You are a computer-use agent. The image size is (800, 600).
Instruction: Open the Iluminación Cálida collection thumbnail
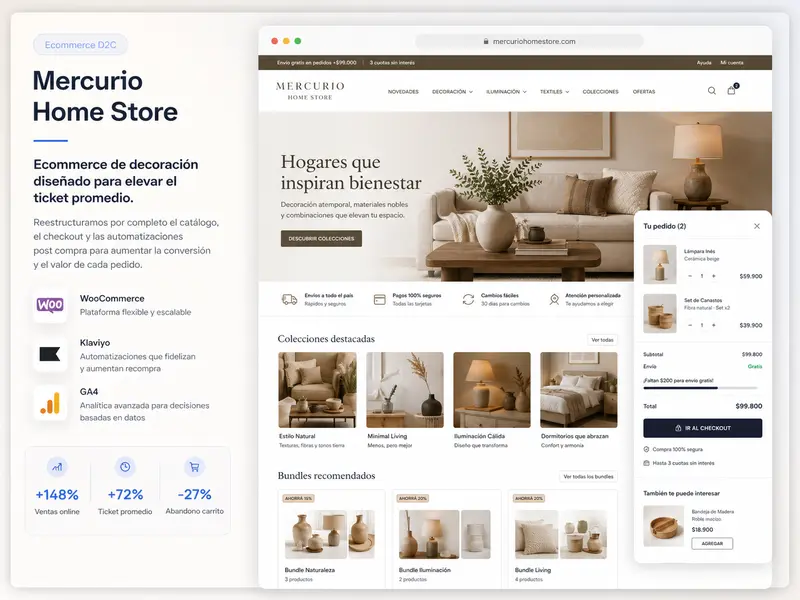(492, 390)
